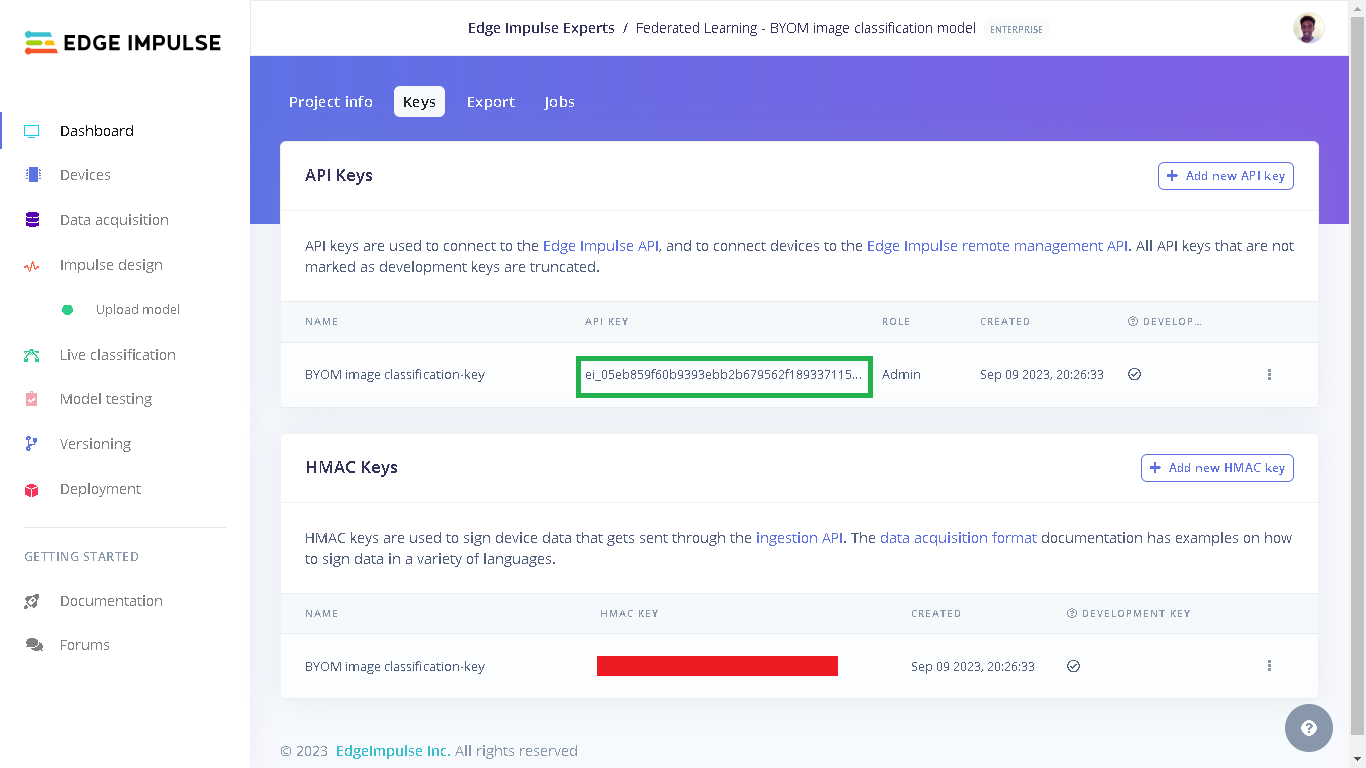Click the GETTING STARTED sidebar heading
This screenshot has width=1366, height=768.
coord(81,557)
